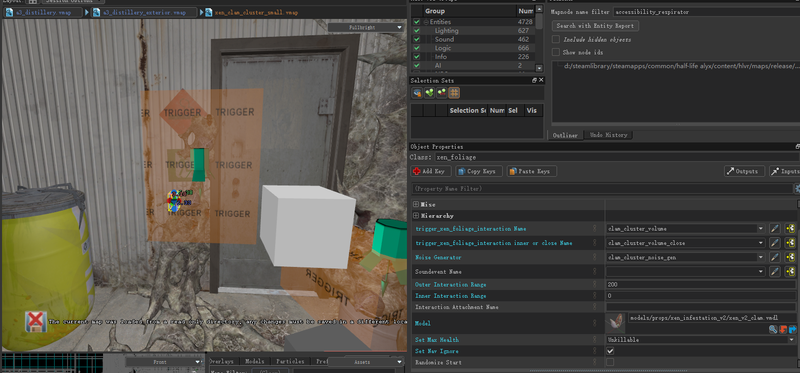This screenshot has width=800, height=373.
Task: Uncheck Set Nav Ignore checkbox
Action: (x=610, y=351)
